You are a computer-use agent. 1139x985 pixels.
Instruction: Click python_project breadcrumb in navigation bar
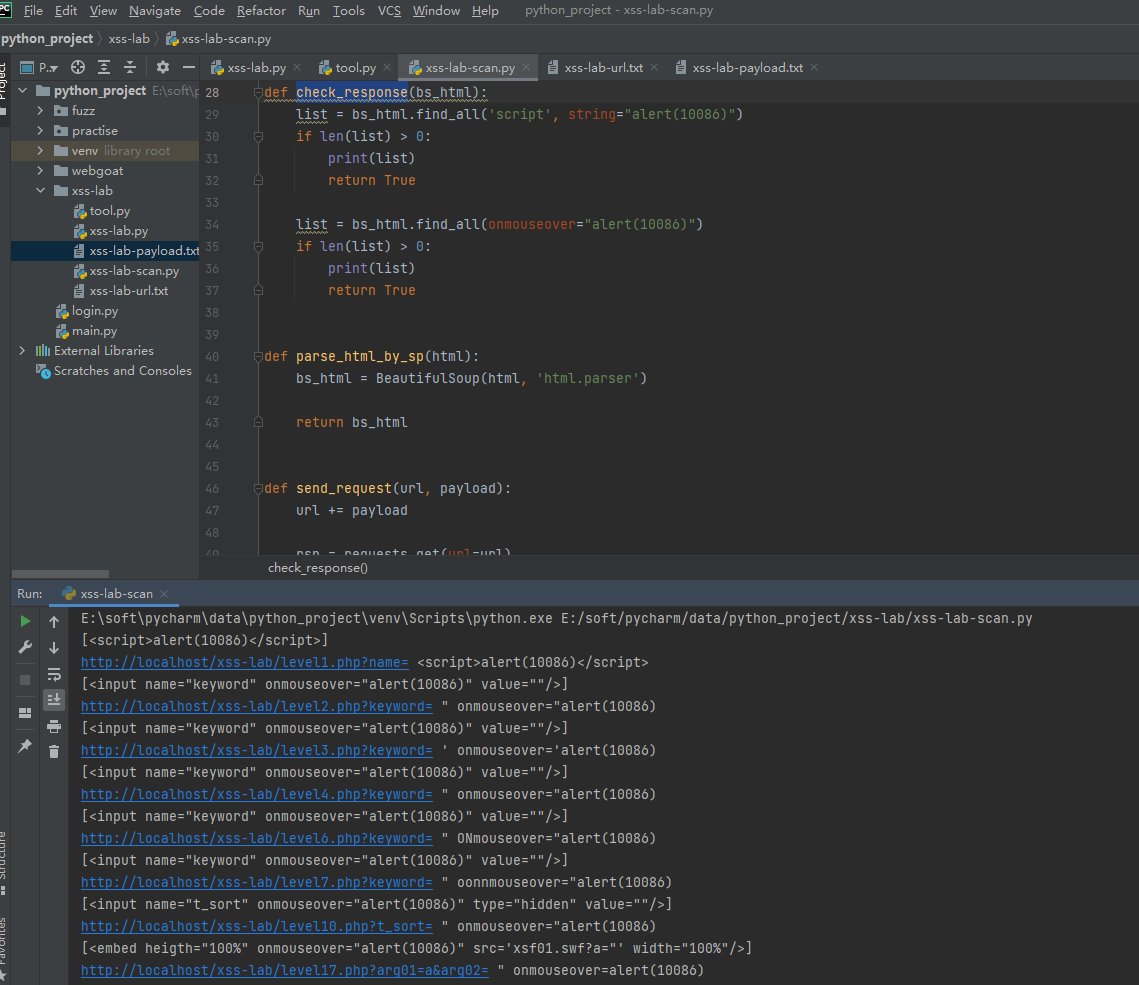click(47, 38)
